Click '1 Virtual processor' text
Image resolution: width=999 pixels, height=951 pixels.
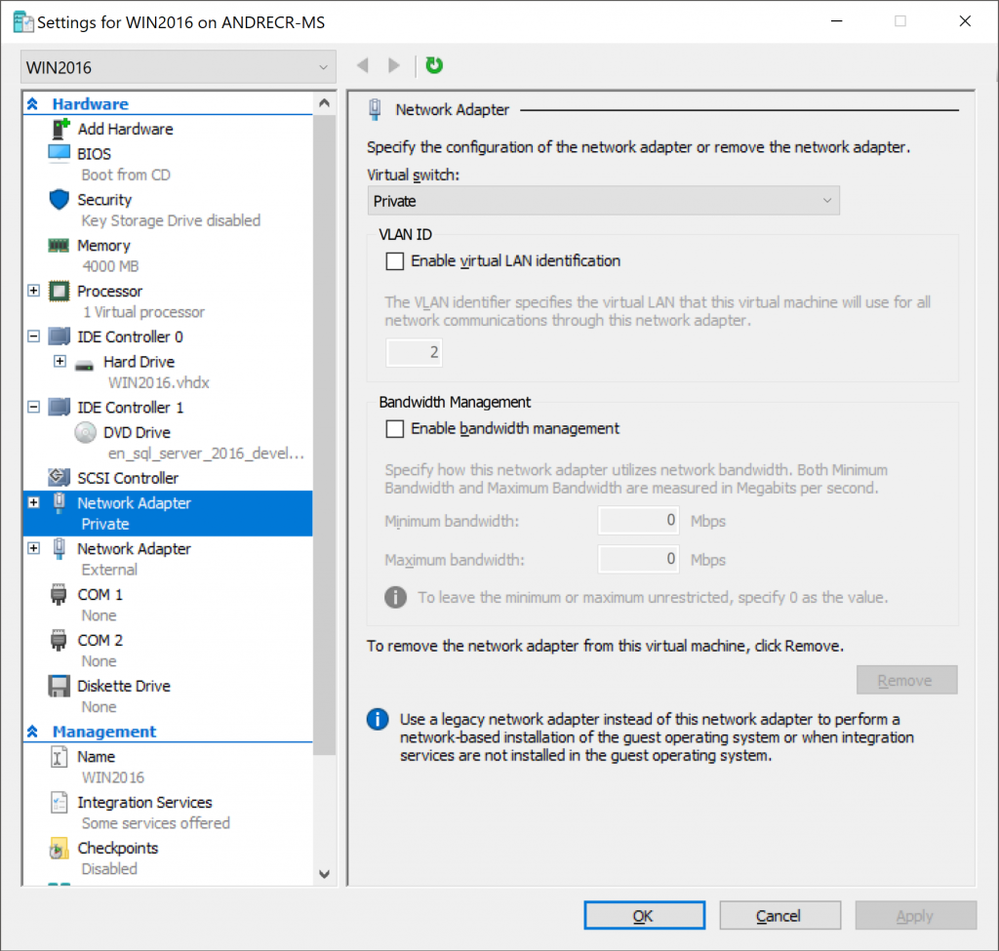pos(144,312)
